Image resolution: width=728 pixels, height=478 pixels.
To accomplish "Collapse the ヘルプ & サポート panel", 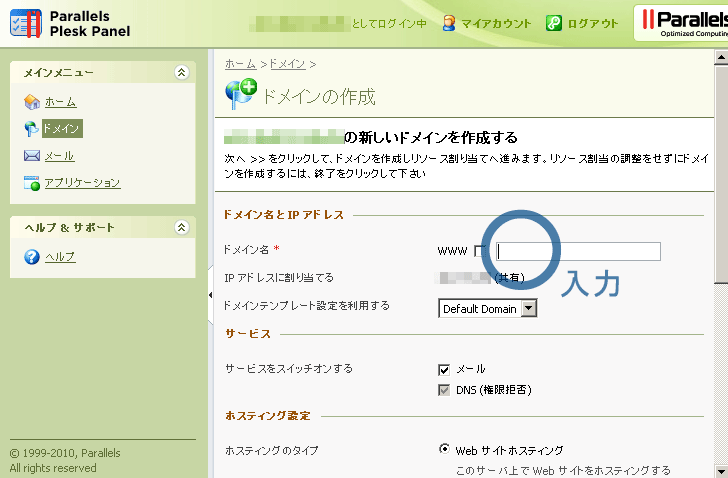I will (182, 227).
